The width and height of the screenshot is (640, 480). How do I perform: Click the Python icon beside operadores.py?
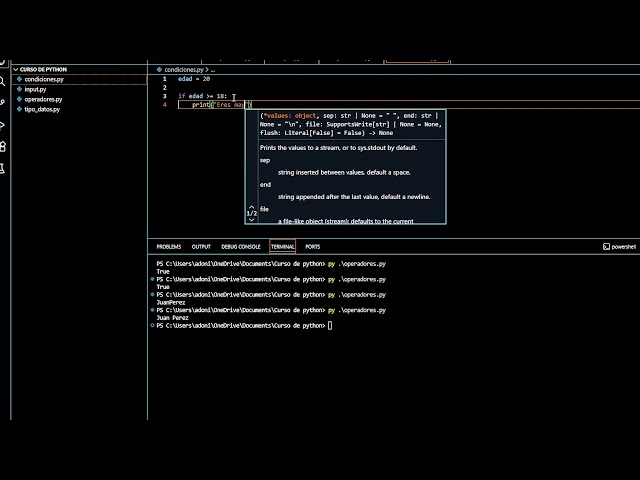tap(19, 99)
